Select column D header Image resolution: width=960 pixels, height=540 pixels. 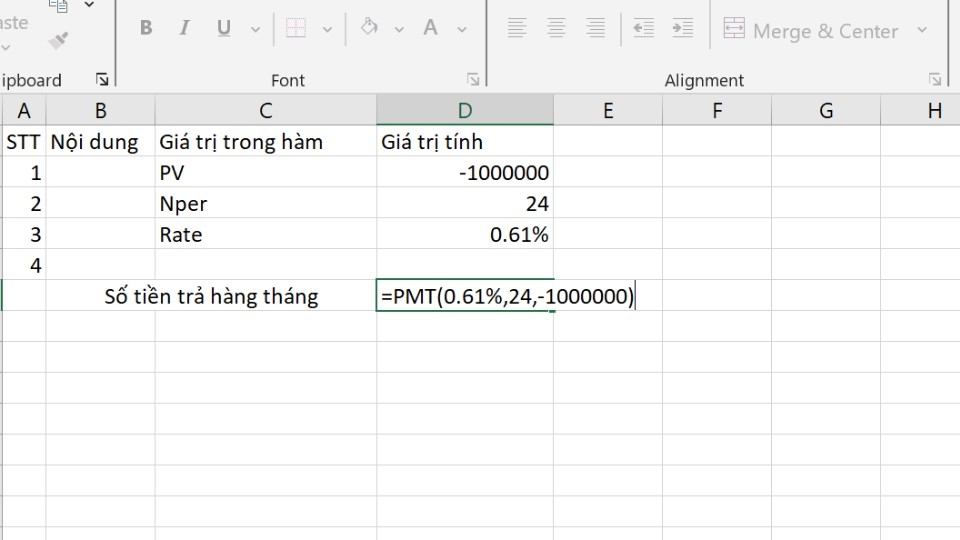coord(465,111)
